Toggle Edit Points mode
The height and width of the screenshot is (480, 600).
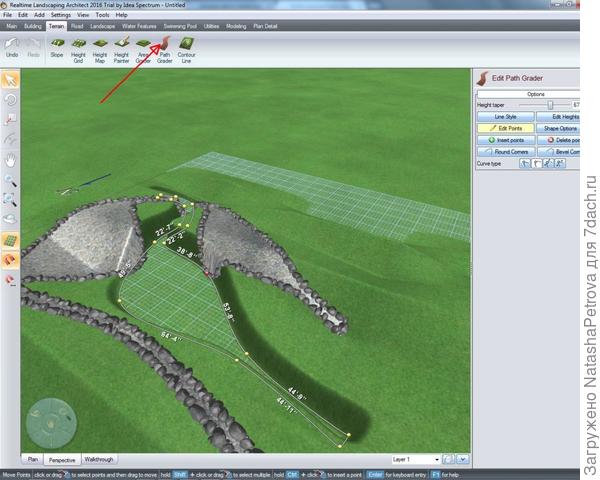tap(505, 129)
